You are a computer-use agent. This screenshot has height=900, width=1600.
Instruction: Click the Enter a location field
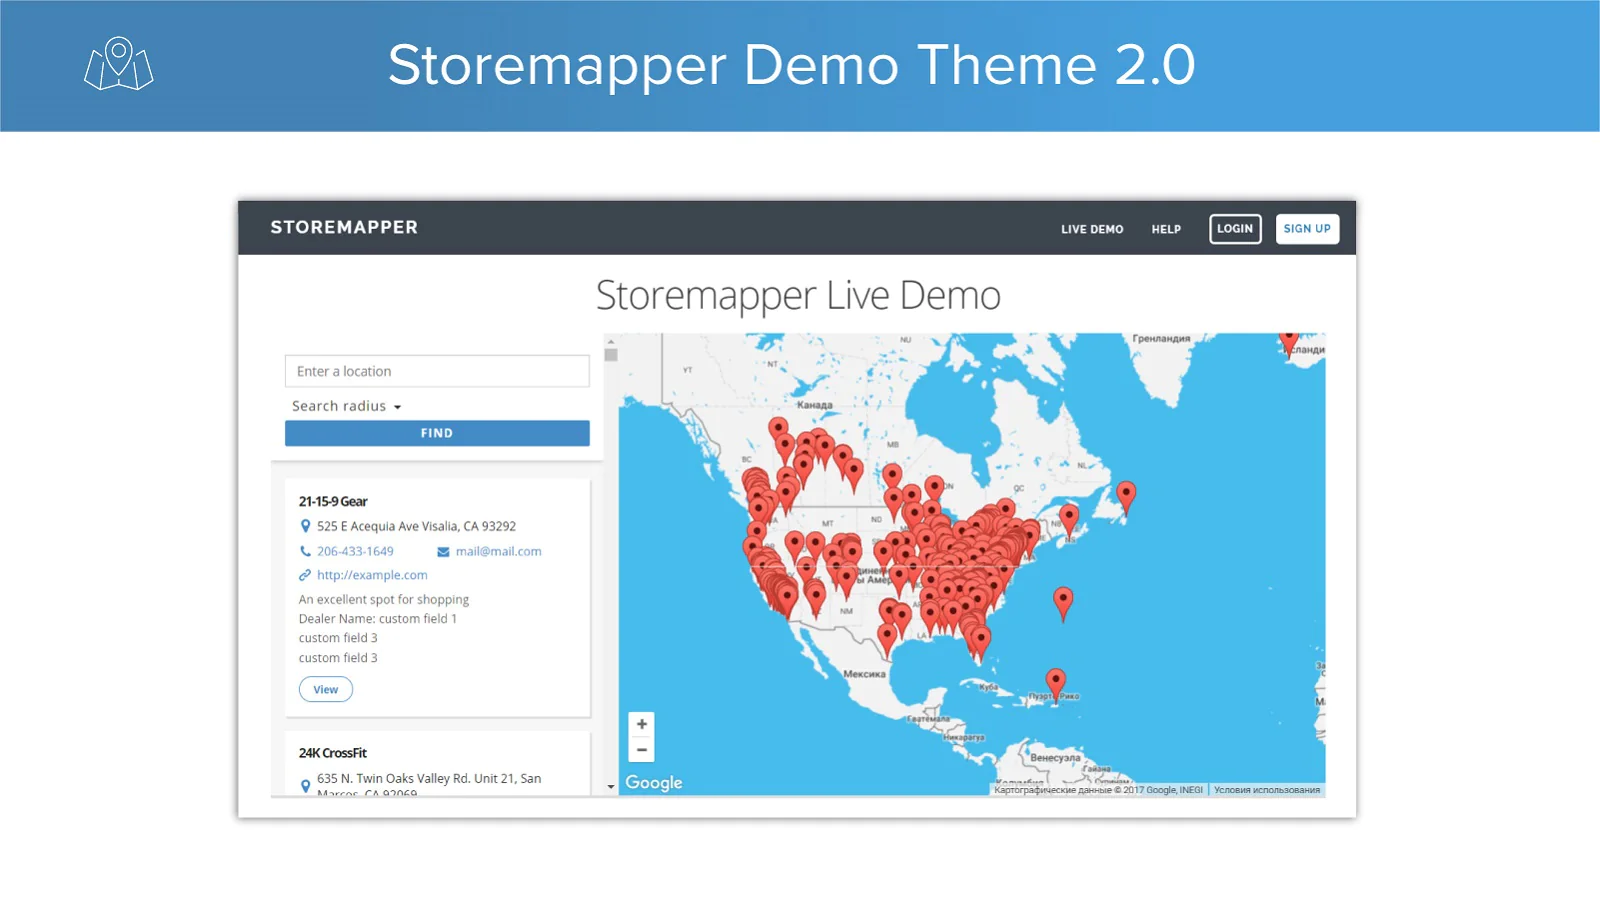437,371
